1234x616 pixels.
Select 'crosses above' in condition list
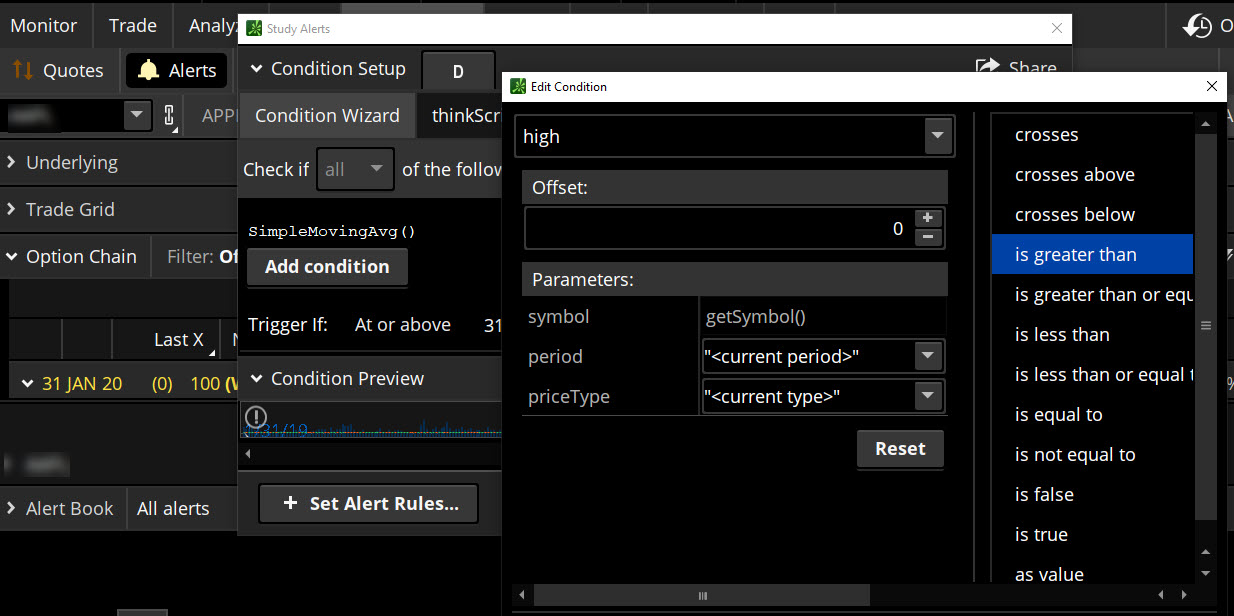[1074, 175]
